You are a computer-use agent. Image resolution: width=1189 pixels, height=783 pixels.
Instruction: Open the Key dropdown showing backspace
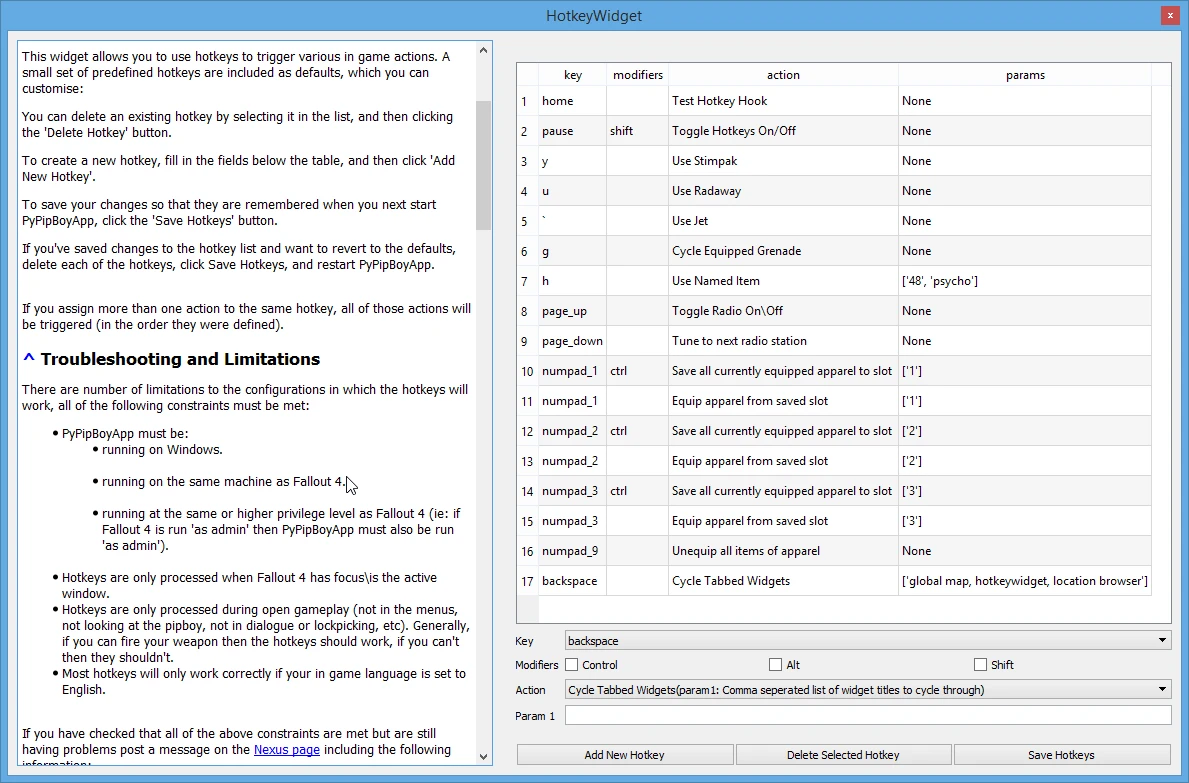868,640
